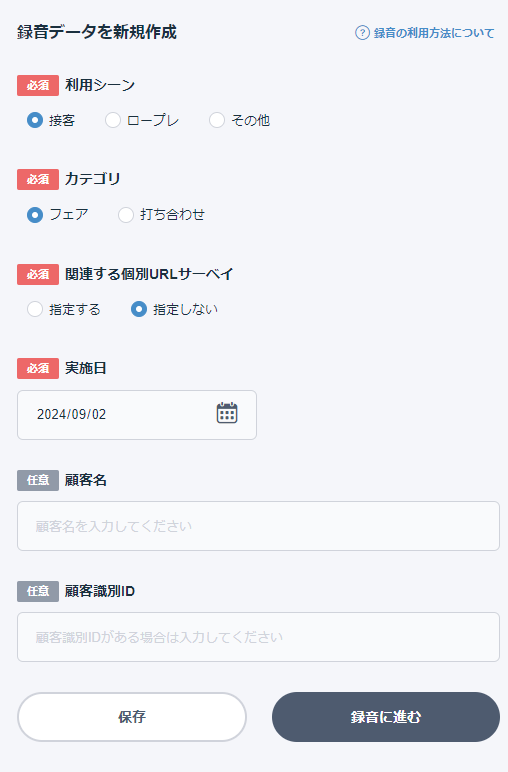508x772 pixels.
Task: Click the 保存 button
Action: [x=132, y=717]
